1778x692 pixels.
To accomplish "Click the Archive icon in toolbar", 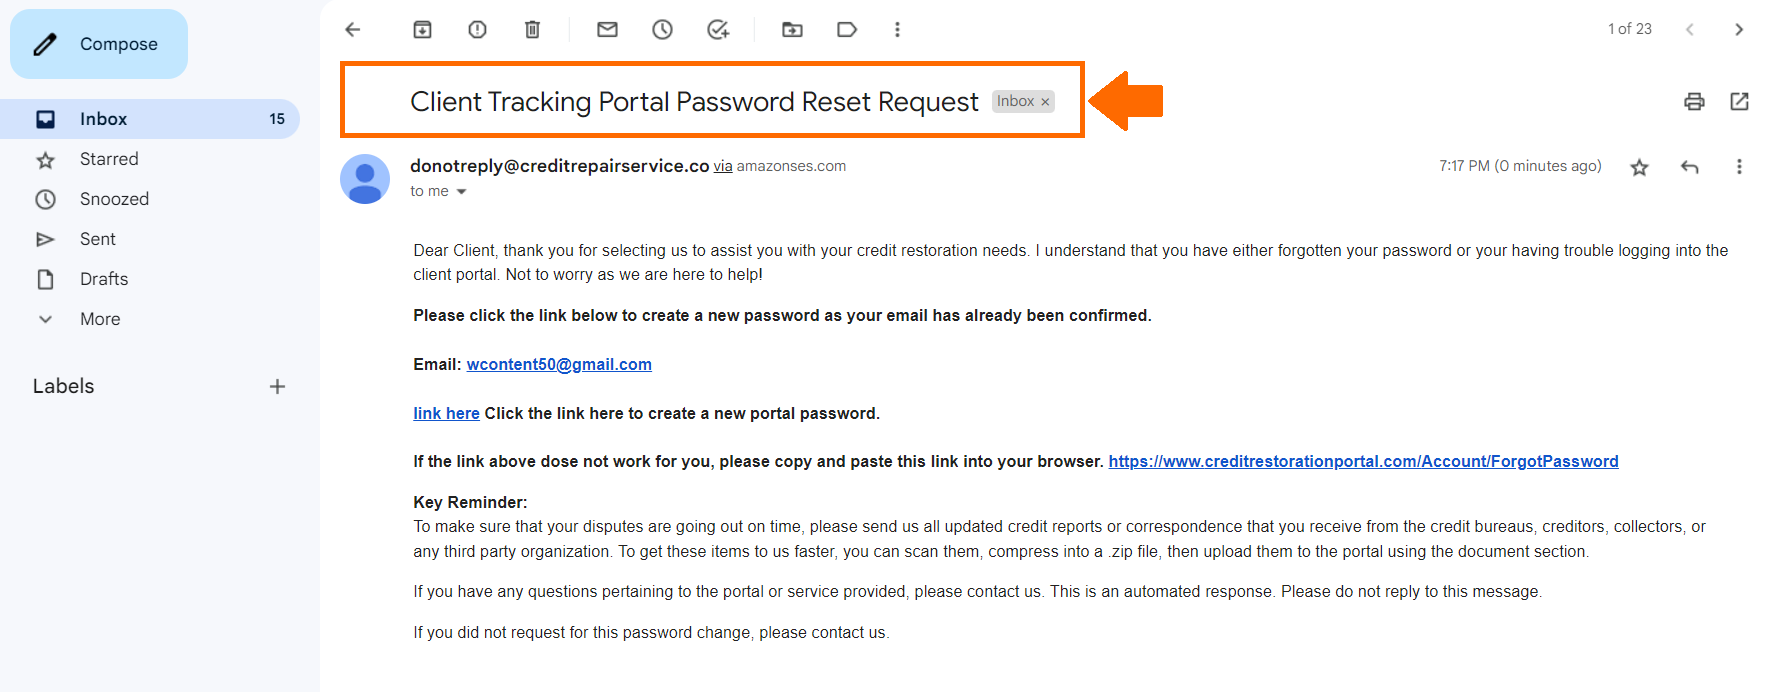I will 422,30.
